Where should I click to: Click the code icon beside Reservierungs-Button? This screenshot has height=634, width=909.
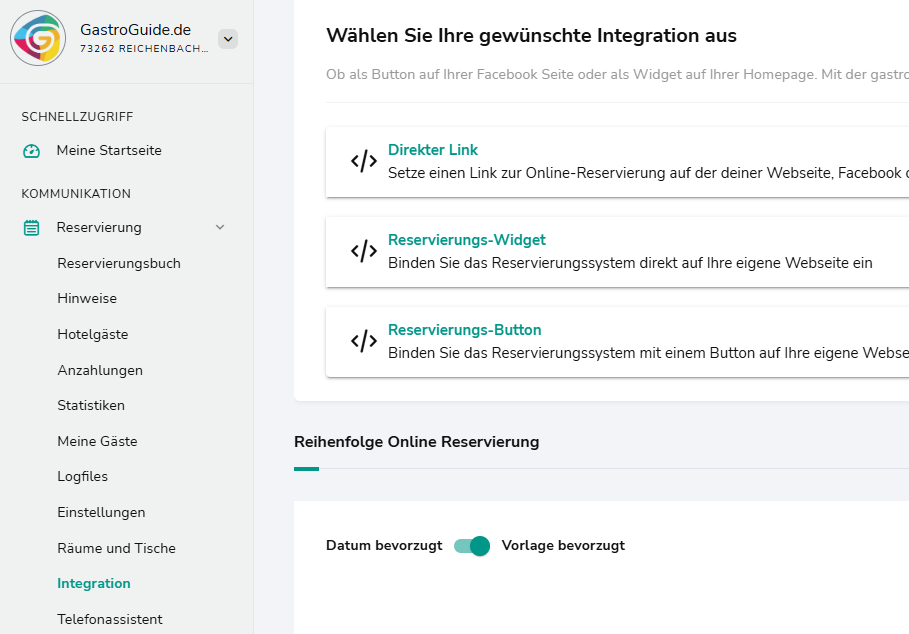(x=363, y=341)
